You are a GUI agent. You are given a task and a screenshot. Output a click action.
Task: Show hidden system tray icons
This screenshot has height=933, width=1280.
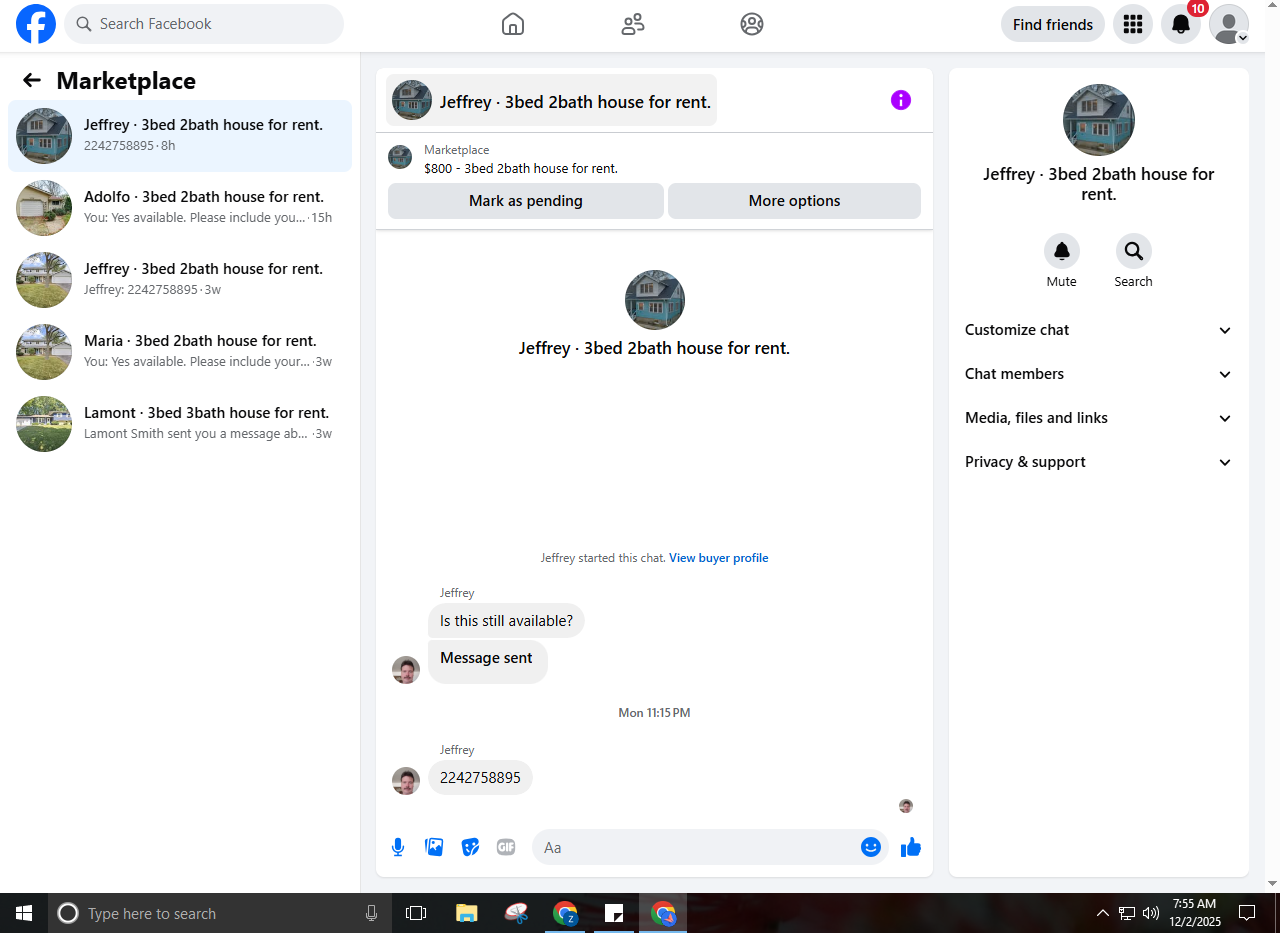(x=1103, y=913)
